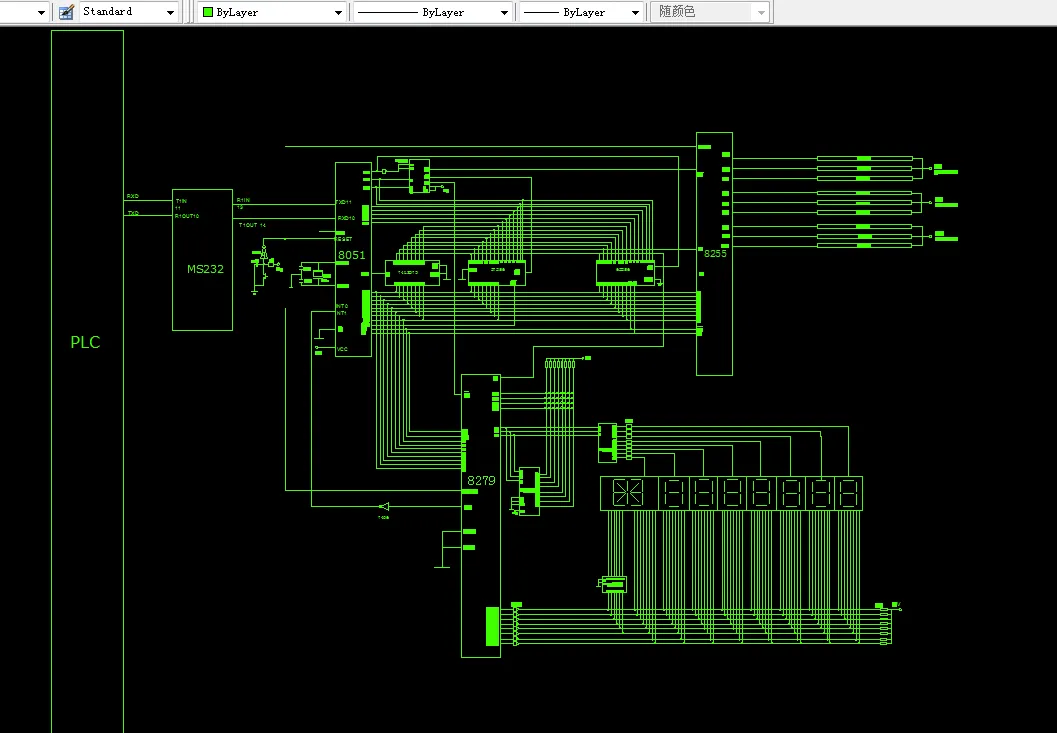Select the 8051 chip label
This screenshot has height=733, width=1057.
click(351, 255)
